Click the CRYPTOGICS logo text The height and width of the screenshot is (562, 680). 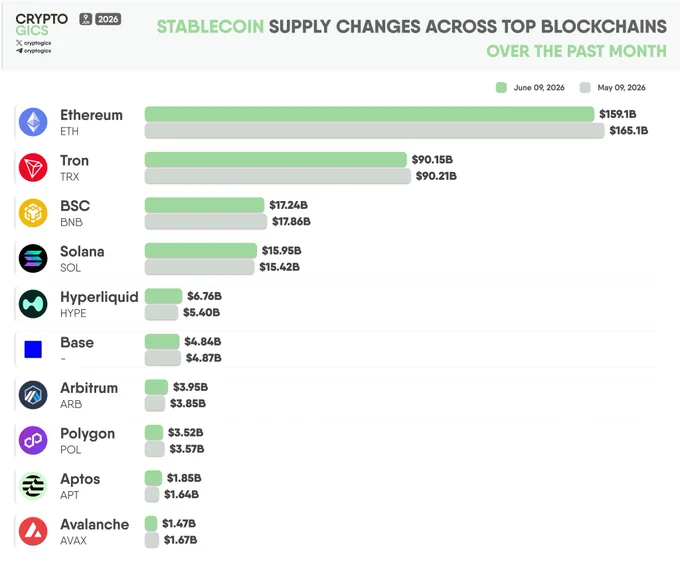click(x=41, y=25)
